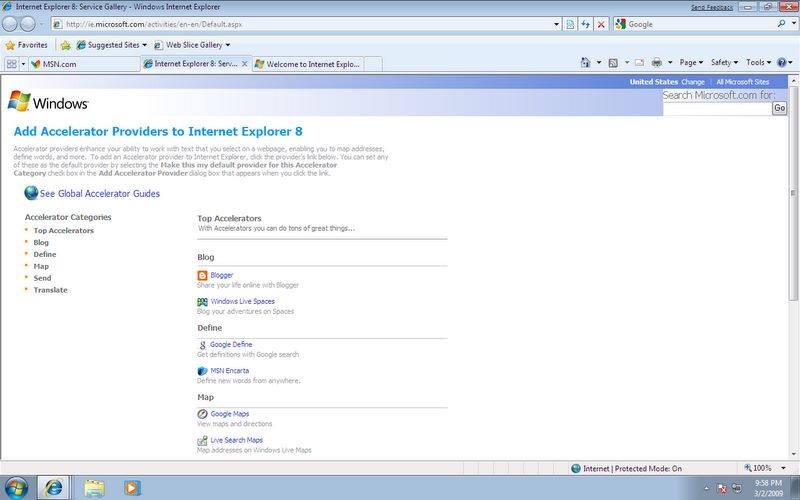Click the page vertical scrollbar thumb
This screenshot has width=800, height=500.
[793, 193]
